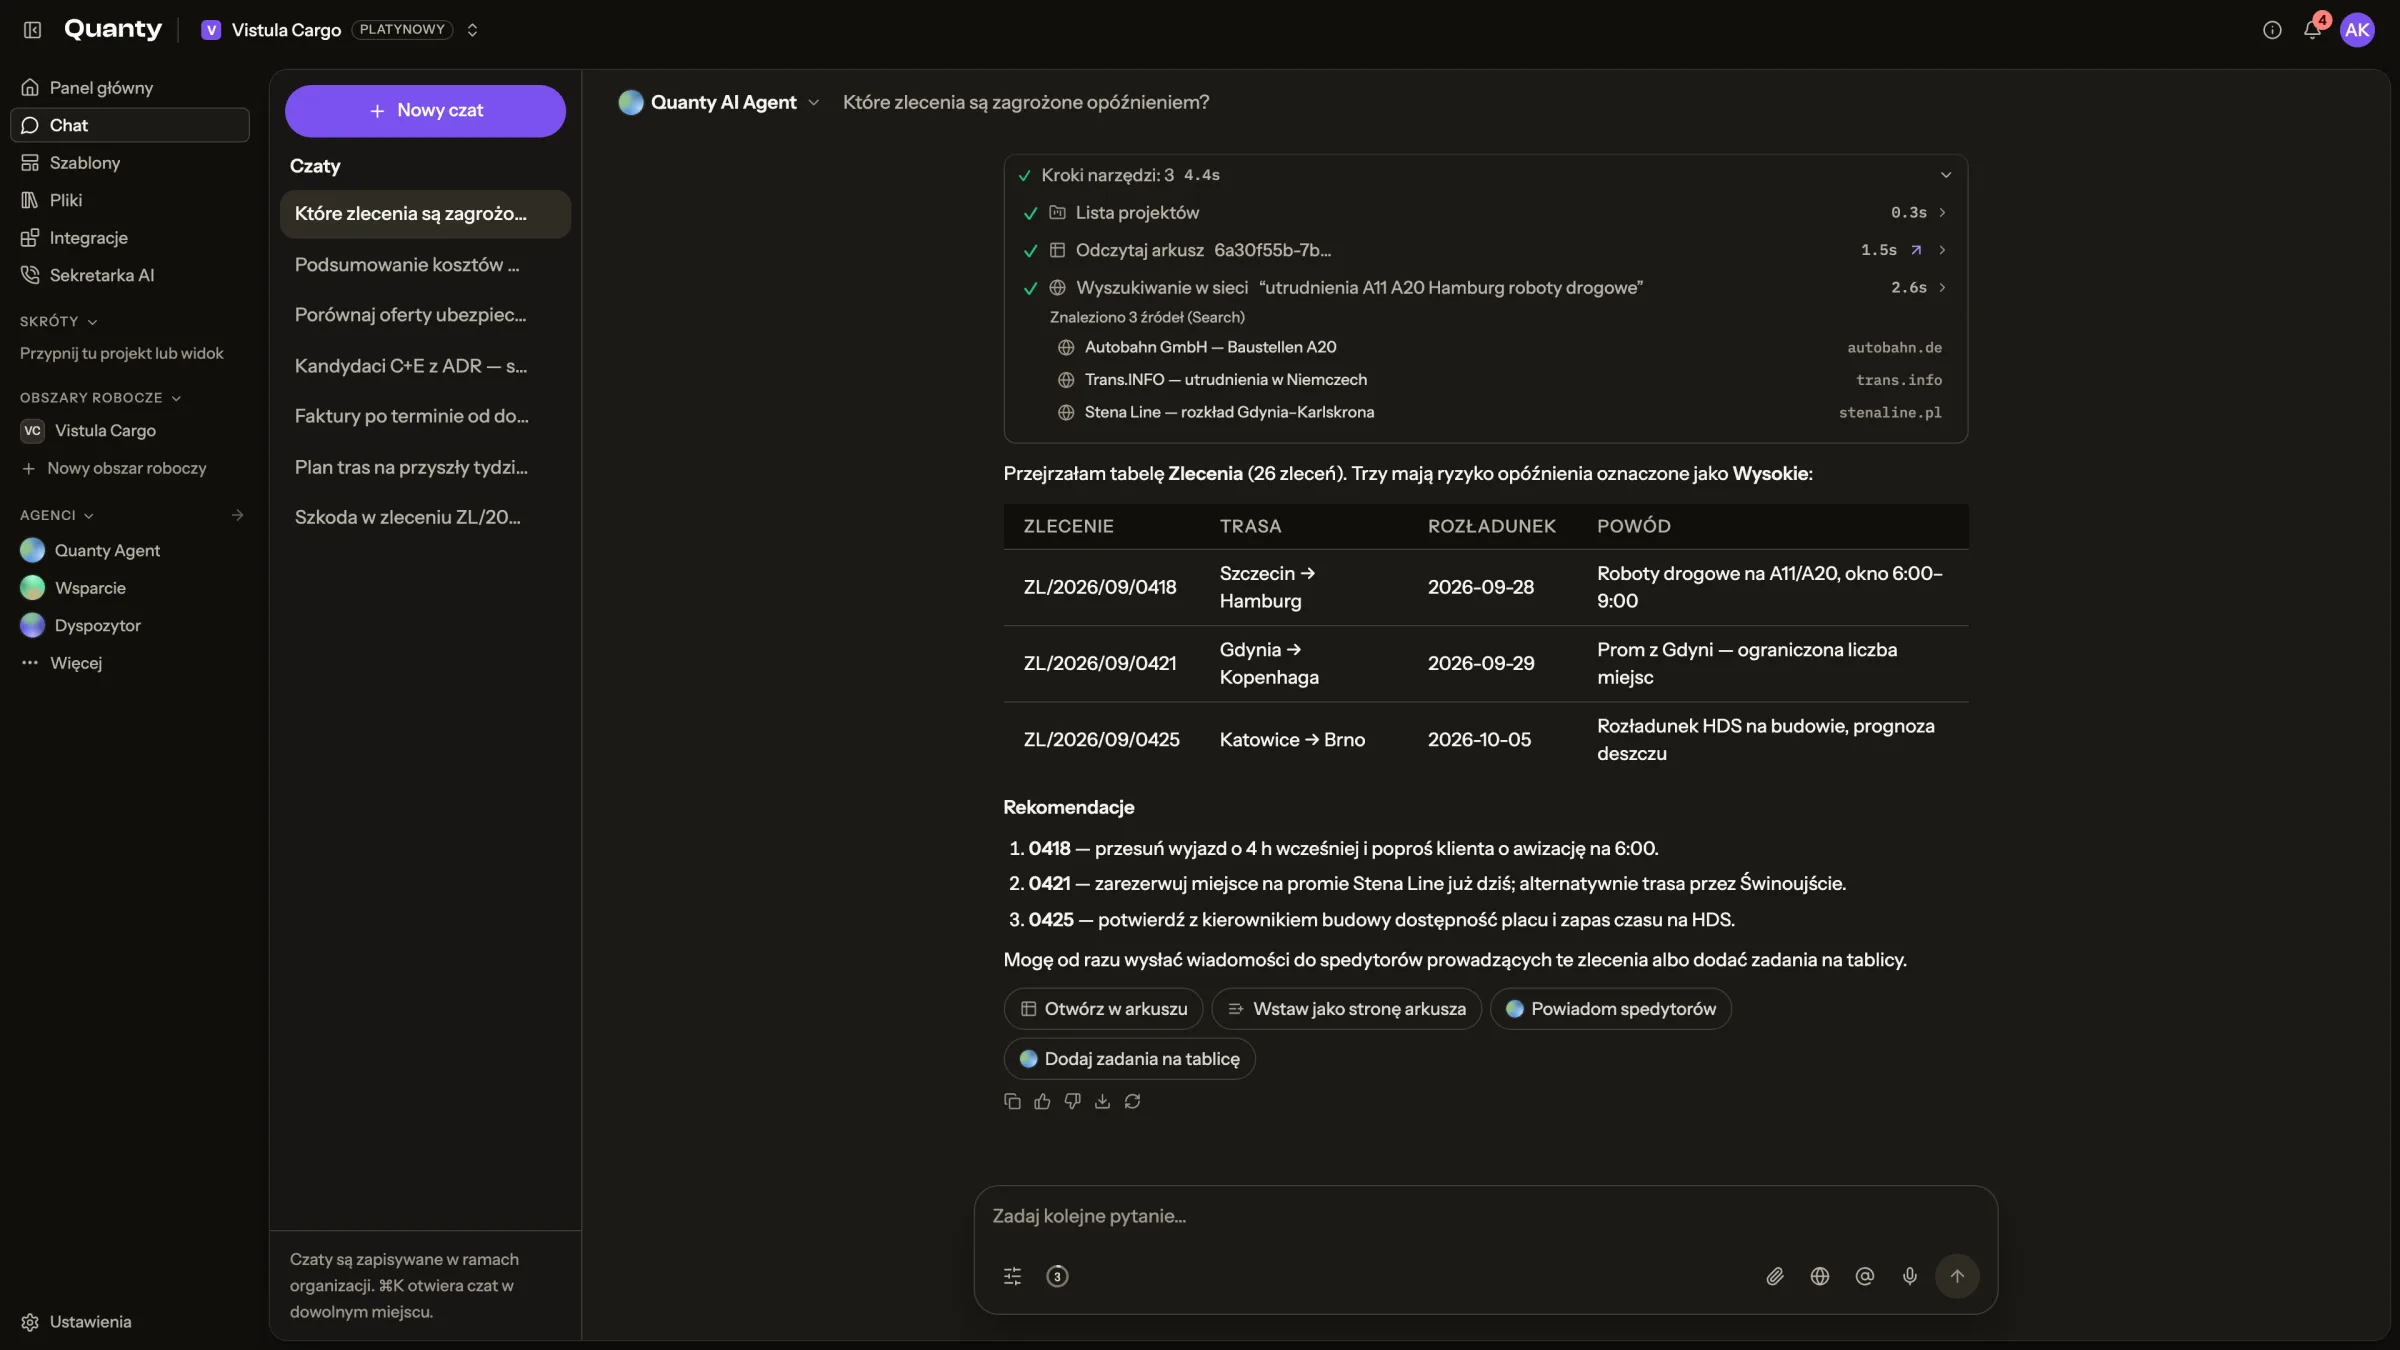Copy the agent response
This screenshot has width=2400, height=1350.
click(1012, 1101)
